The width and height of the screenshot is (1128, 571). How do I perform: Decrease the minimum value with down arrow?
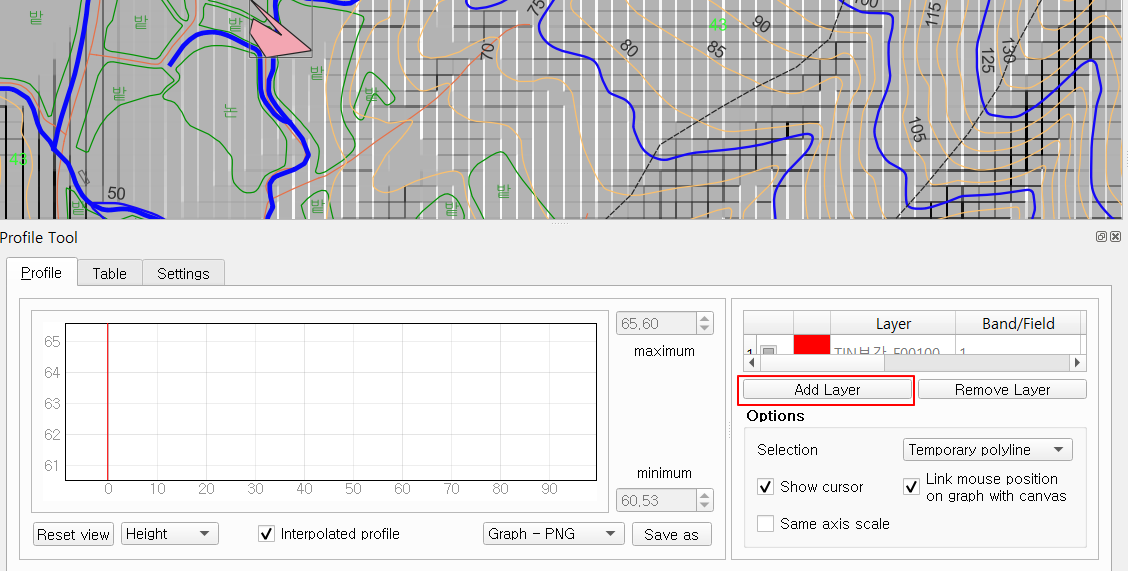click(x=705, y=506)
